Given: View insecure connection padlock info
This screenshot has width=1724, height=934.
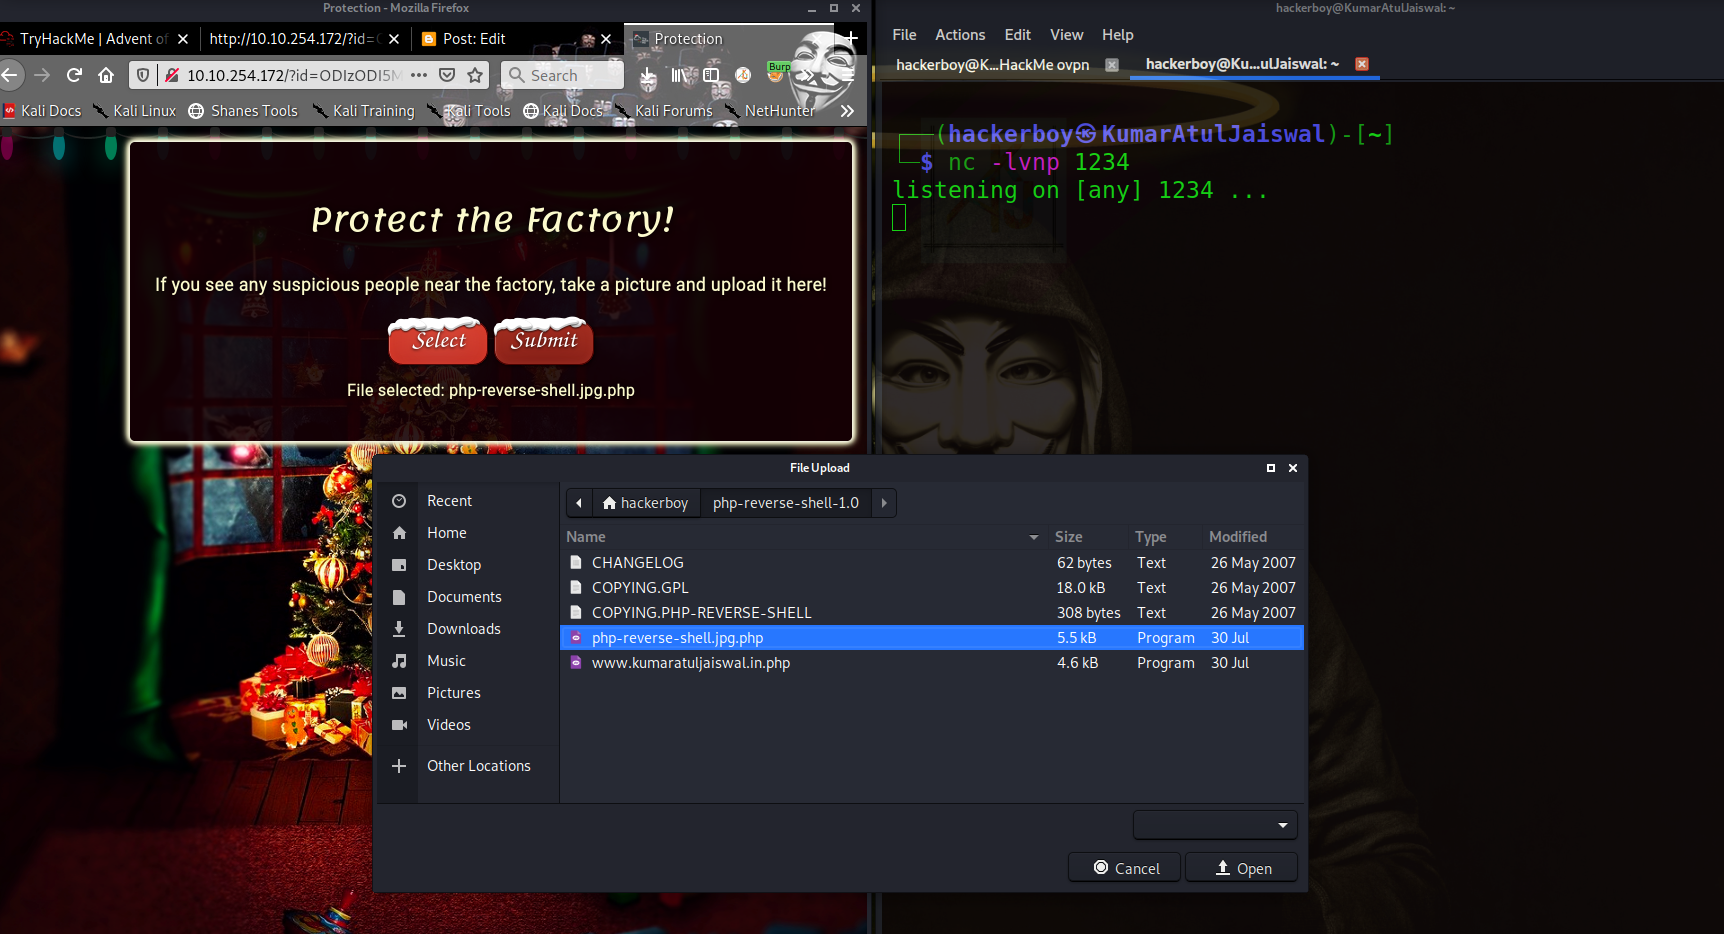Looking at the screenshot, I should coord(171,75).
